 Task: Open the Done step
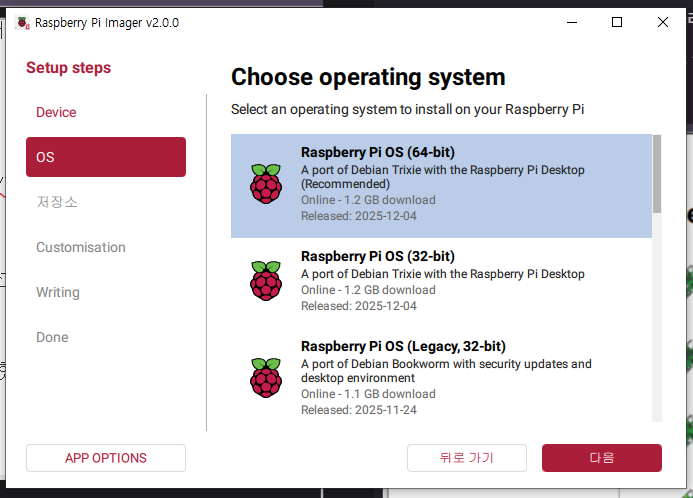52,337
